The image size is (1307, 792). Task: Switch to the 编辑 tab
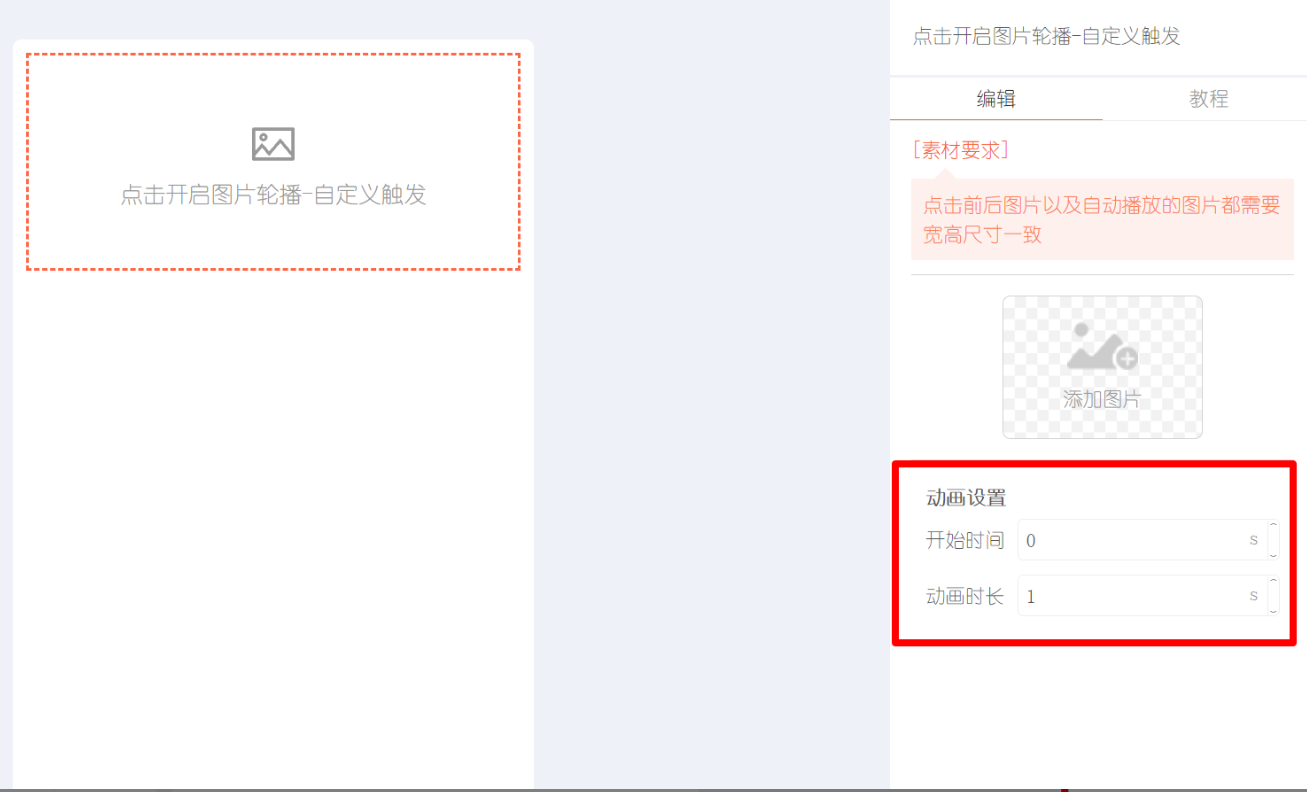click(996, 99)
